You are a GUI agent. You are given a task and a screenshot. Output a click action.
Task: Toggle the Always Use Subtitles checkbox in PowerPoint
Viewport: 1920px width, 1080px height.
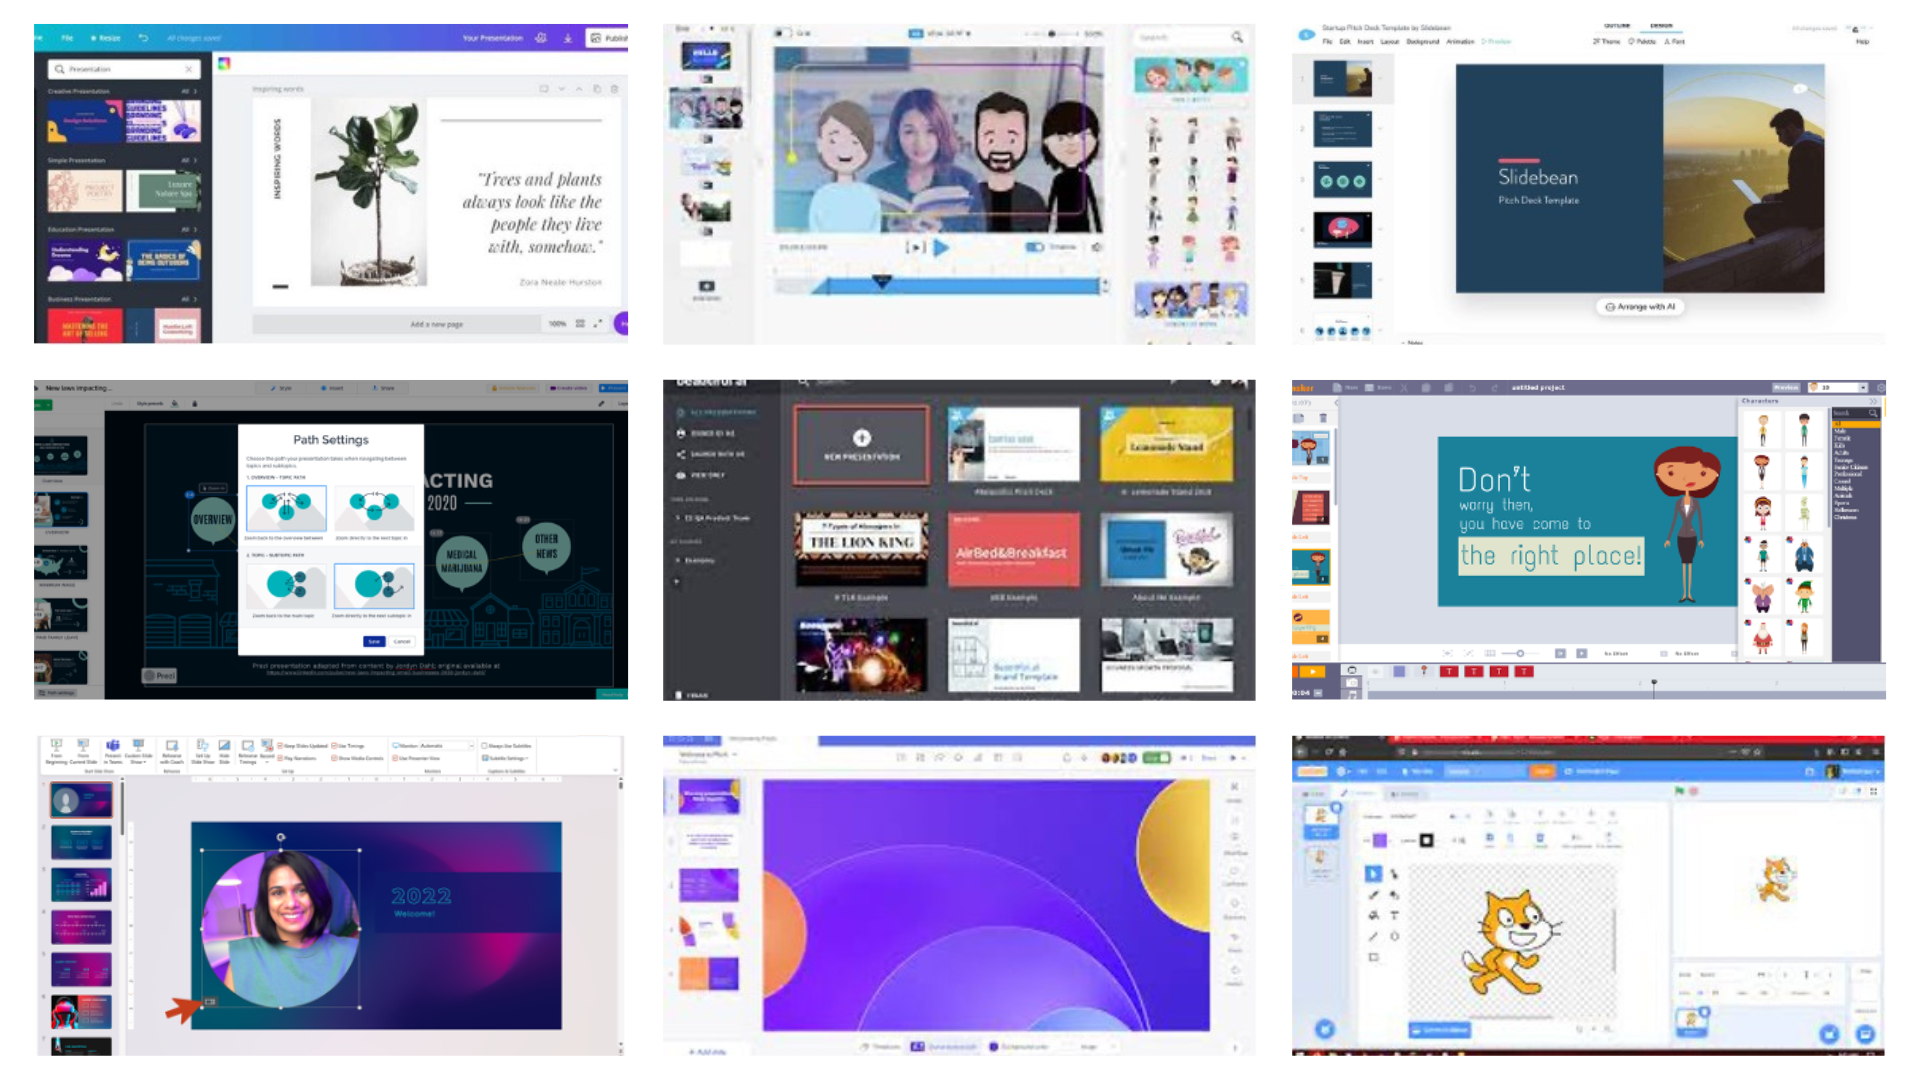tap(484, 746)
